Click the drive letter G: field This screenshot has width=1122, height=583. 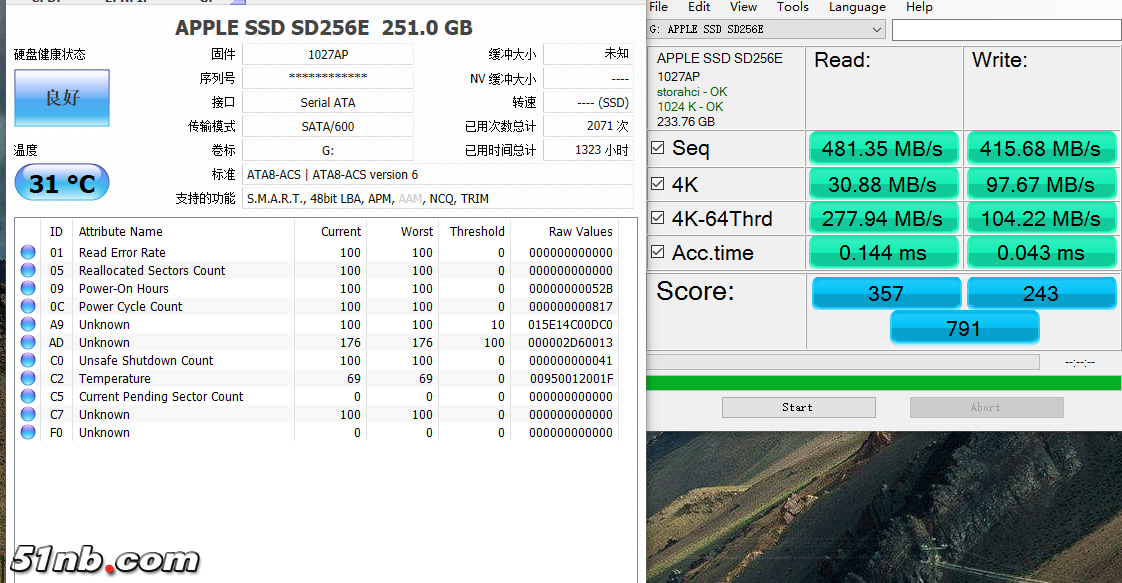tap(328, 150)
